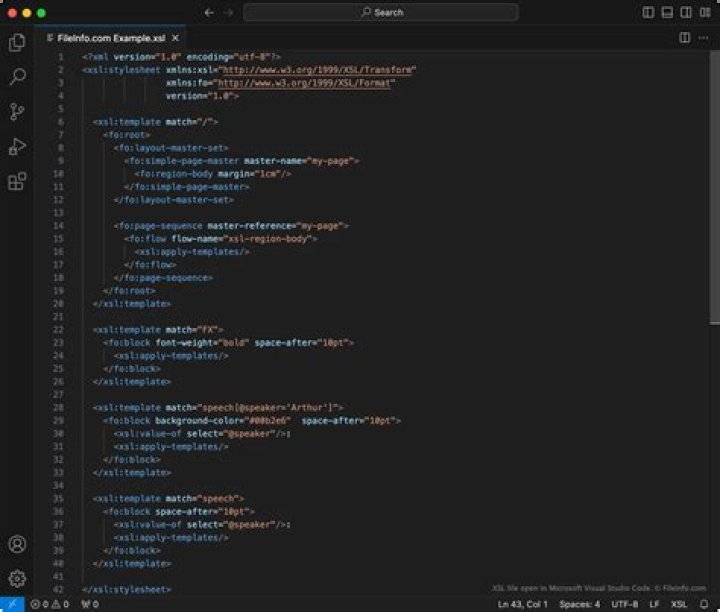Image resolution: width=720 pixels, height=612 pixels.
Task: Open the editor More Actions ellipsis
Action: click(703, 38)
